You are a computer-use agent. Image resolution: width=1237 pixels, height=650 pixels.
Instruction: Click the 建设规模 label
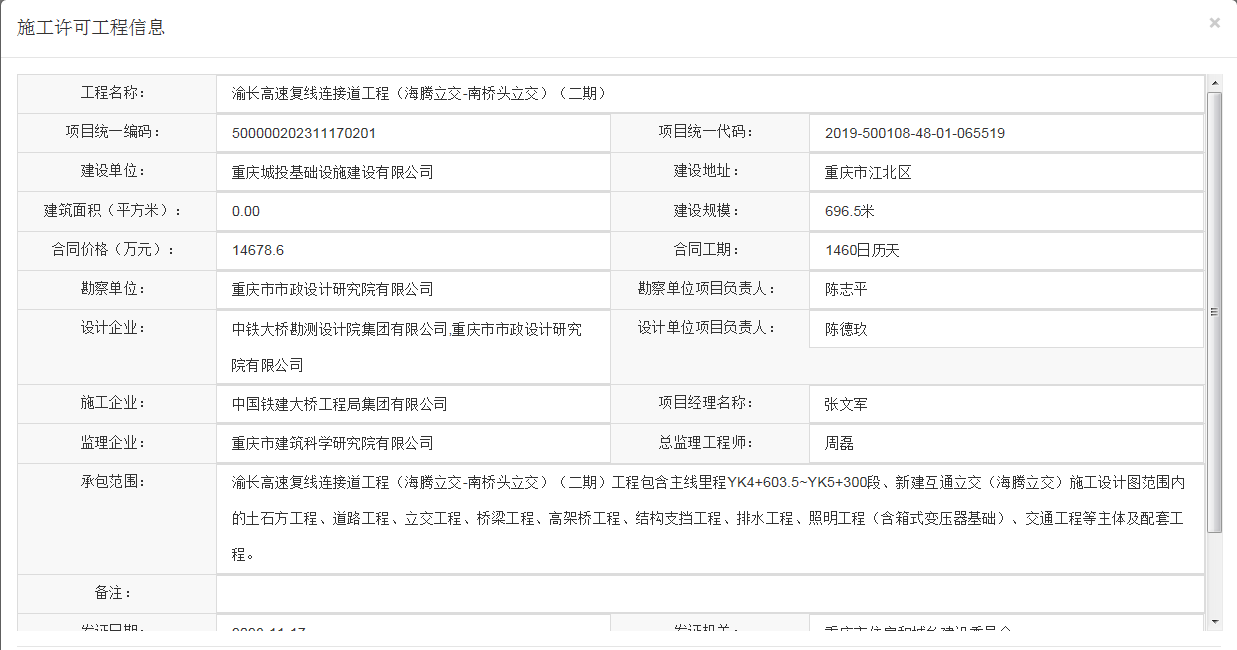(706, 210)
